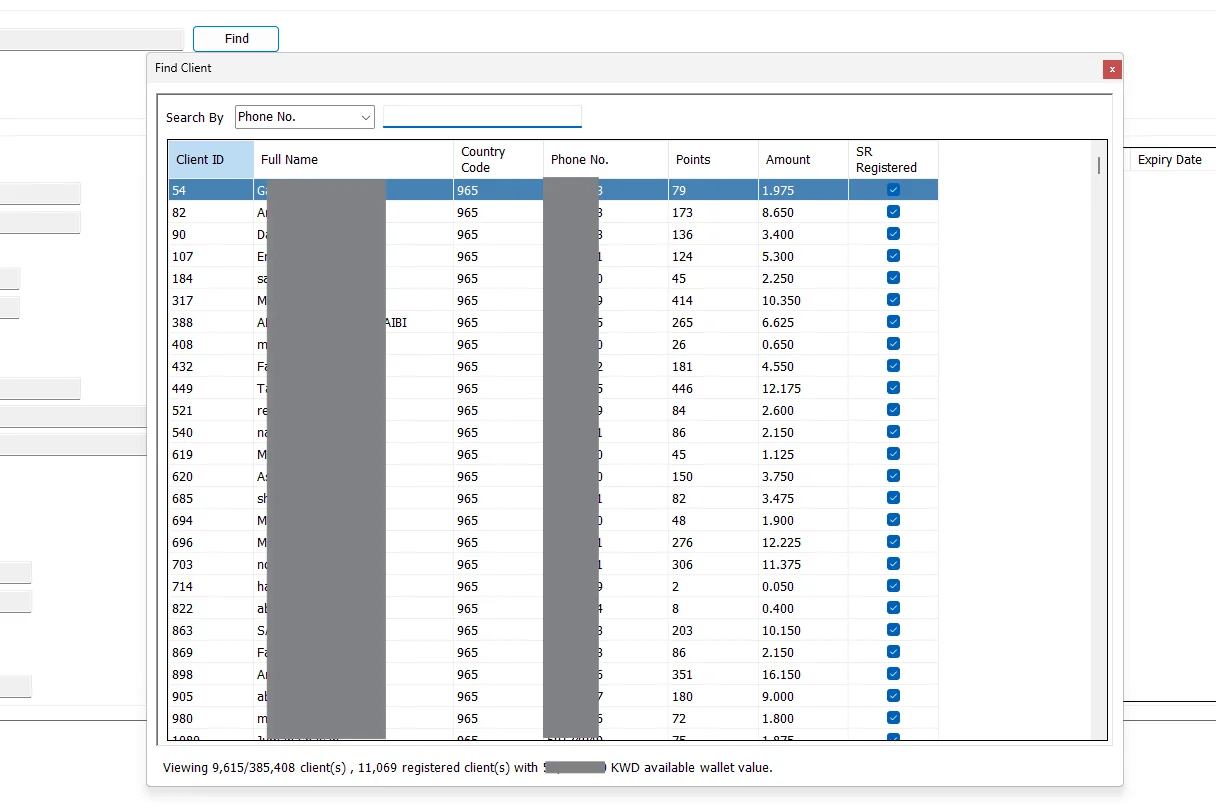Viewport: 1216px width, 808px height.
Task: Click the Find button behind the dialog
Action: (236, 39)
